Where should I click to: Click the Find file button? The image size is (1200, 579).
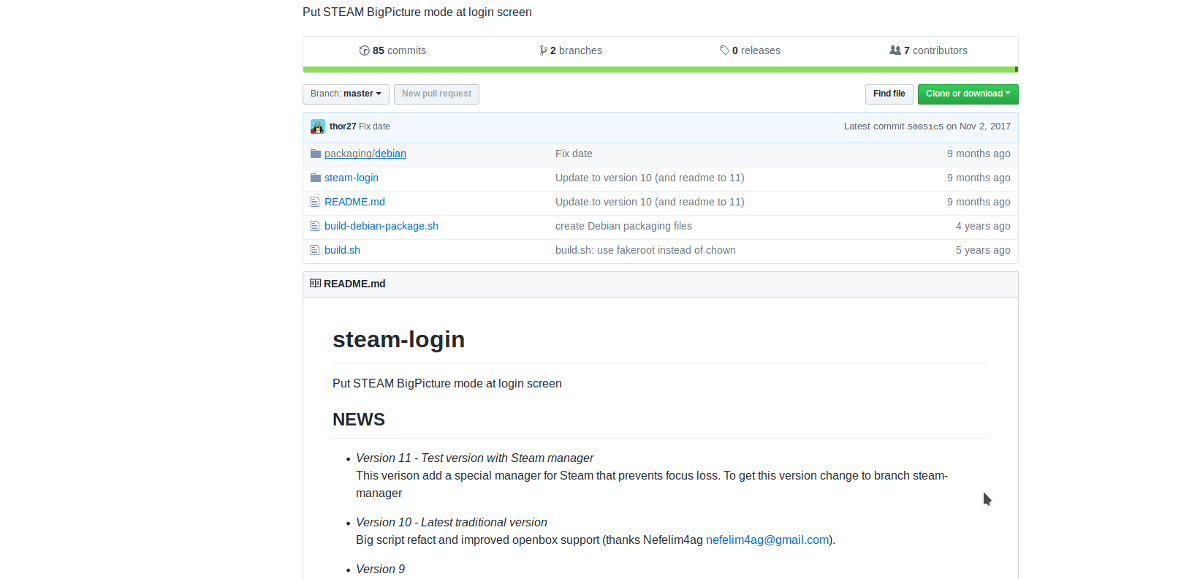pos(889,94)
